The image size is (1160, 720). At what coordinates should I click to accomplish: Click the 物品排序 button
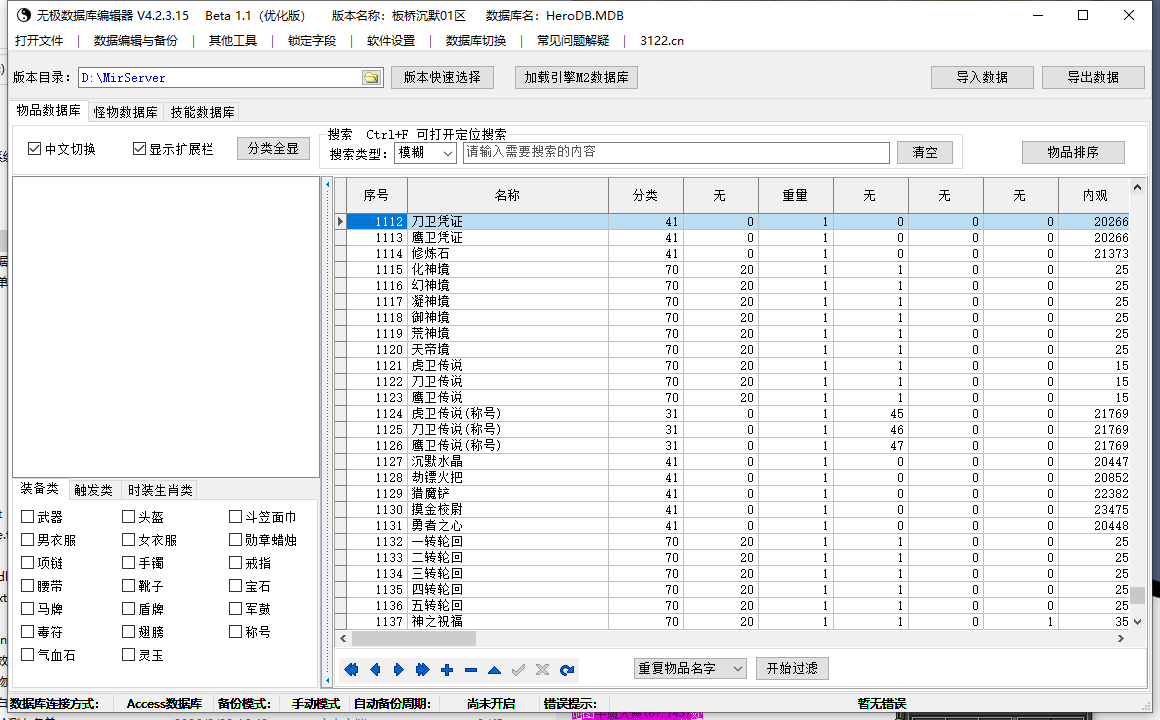1073,152
